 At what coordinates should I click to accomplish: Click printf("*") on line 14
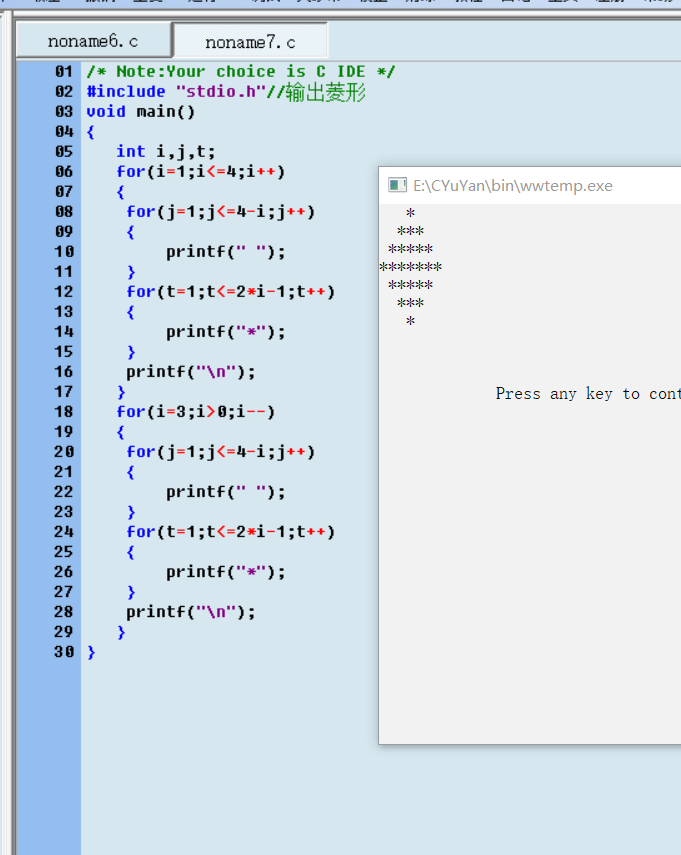click(x=226, y=332)
